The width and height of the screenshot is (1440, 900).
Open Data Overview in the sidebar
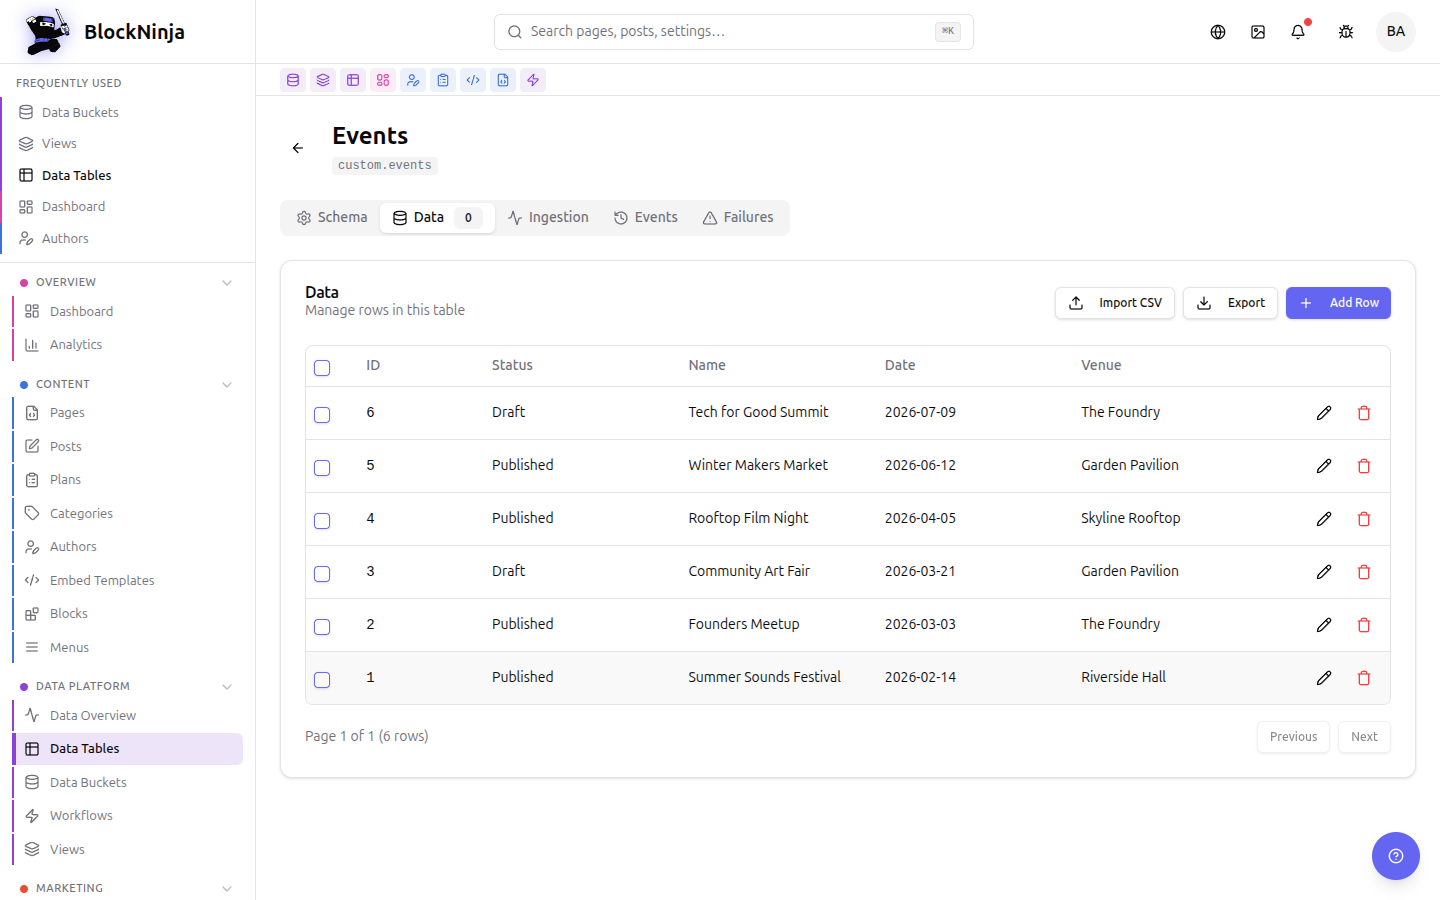tap(128, 716)
